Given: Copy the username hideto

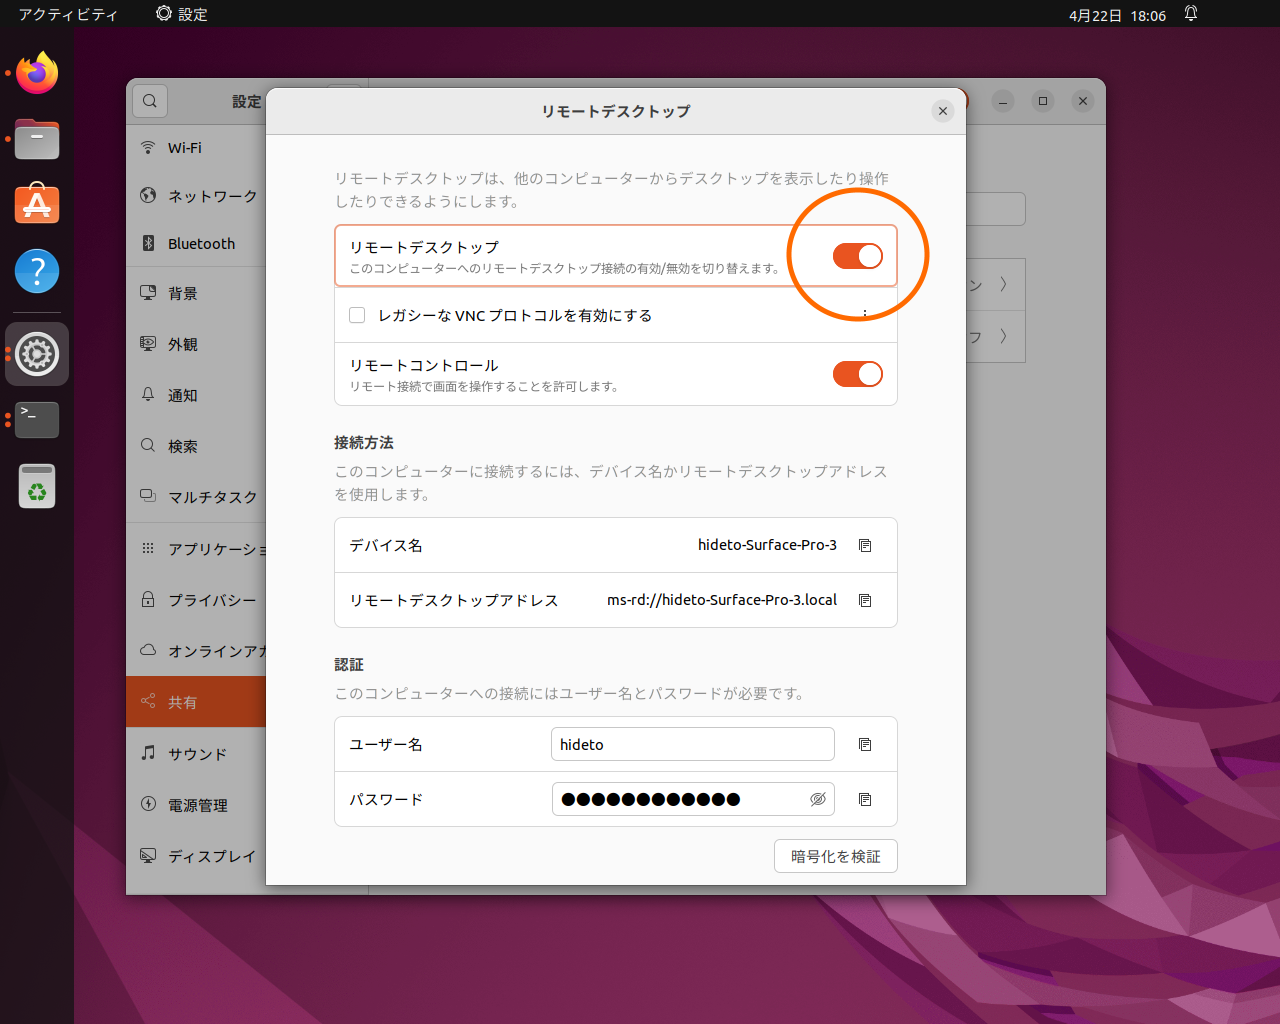Looking at the screenshot, I should (x=864, y=744).
